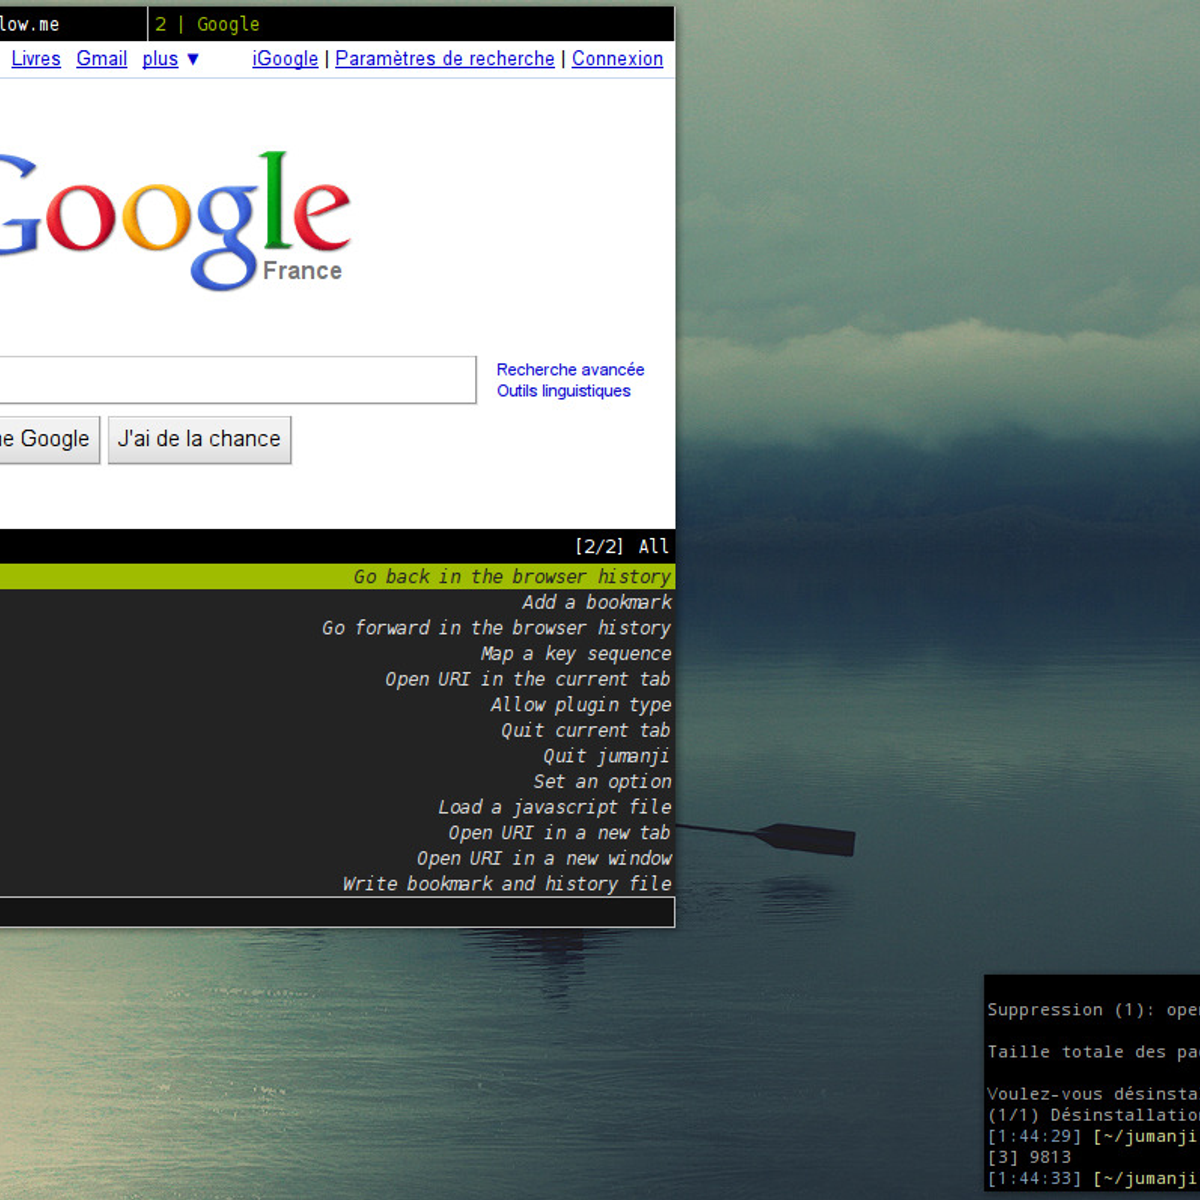
Task: Expand the 'plus' dropdown menu
Action: pos(170,59)
